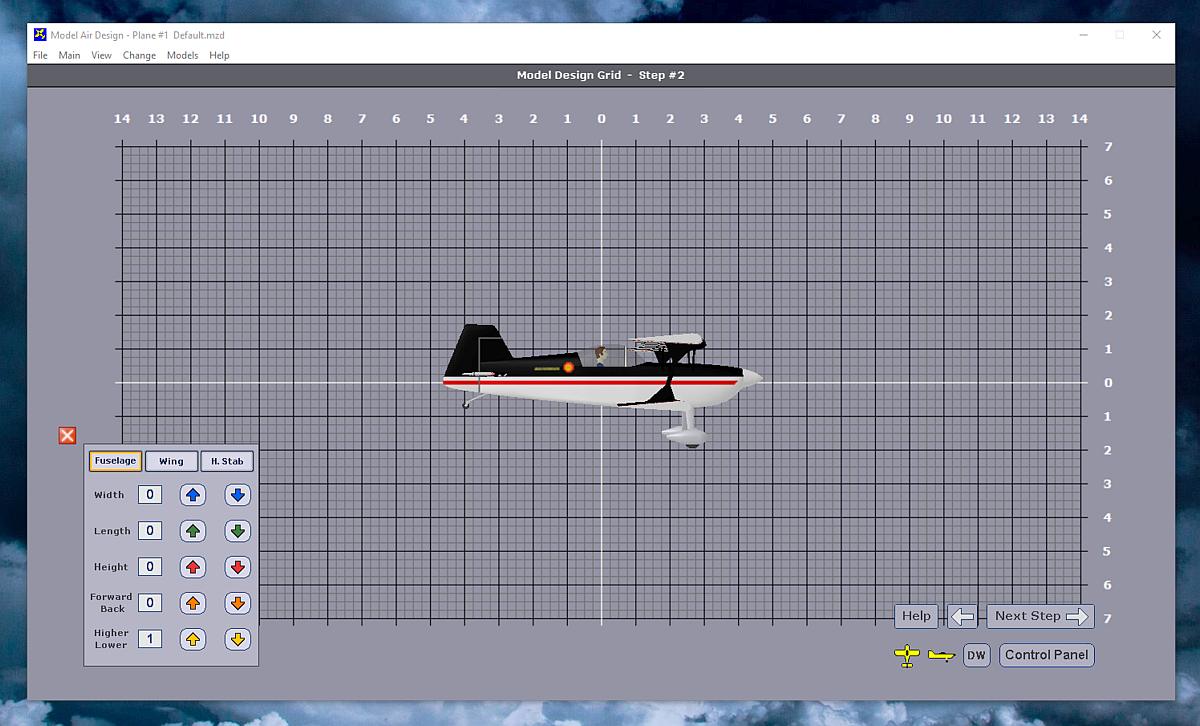Move fuselage back with orange down arrow
The image size is (1200, 726).
(x=237, y=603)
